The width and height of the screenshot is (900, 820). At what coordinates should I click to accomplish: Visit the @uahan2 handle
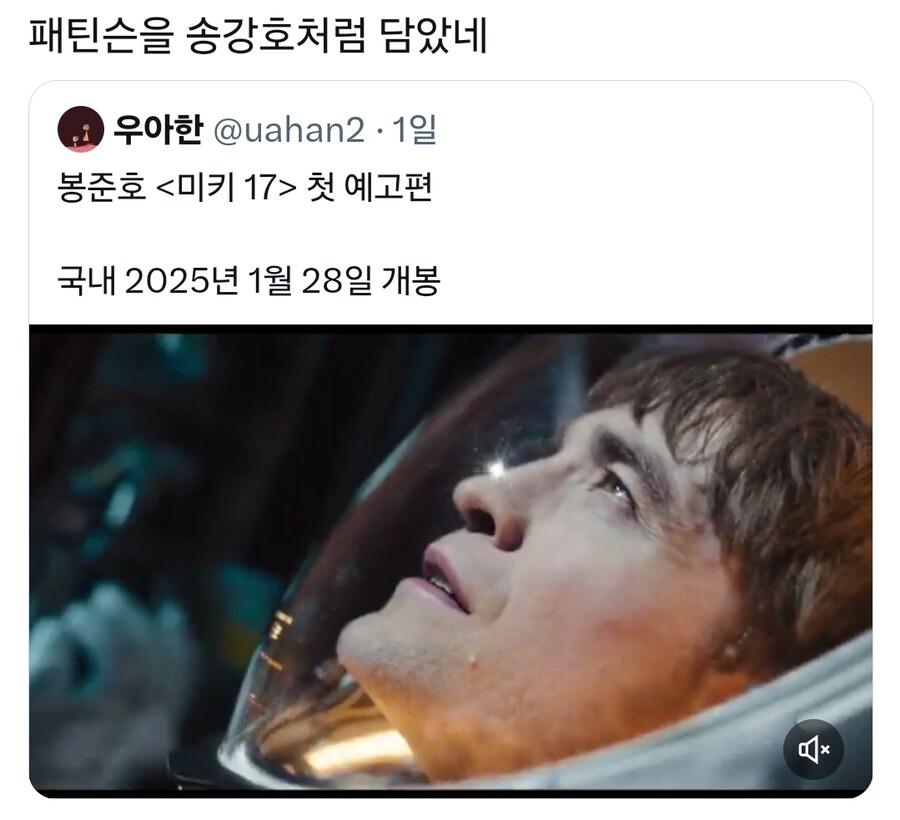click(x=289, y=130)
